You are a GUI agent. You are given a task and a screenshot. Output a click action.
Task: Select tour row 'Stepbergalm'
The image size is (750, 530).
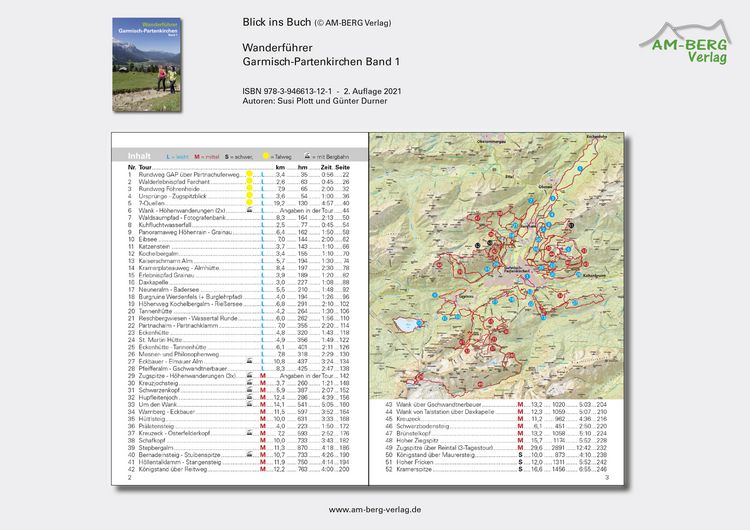(x=239, y=448)
